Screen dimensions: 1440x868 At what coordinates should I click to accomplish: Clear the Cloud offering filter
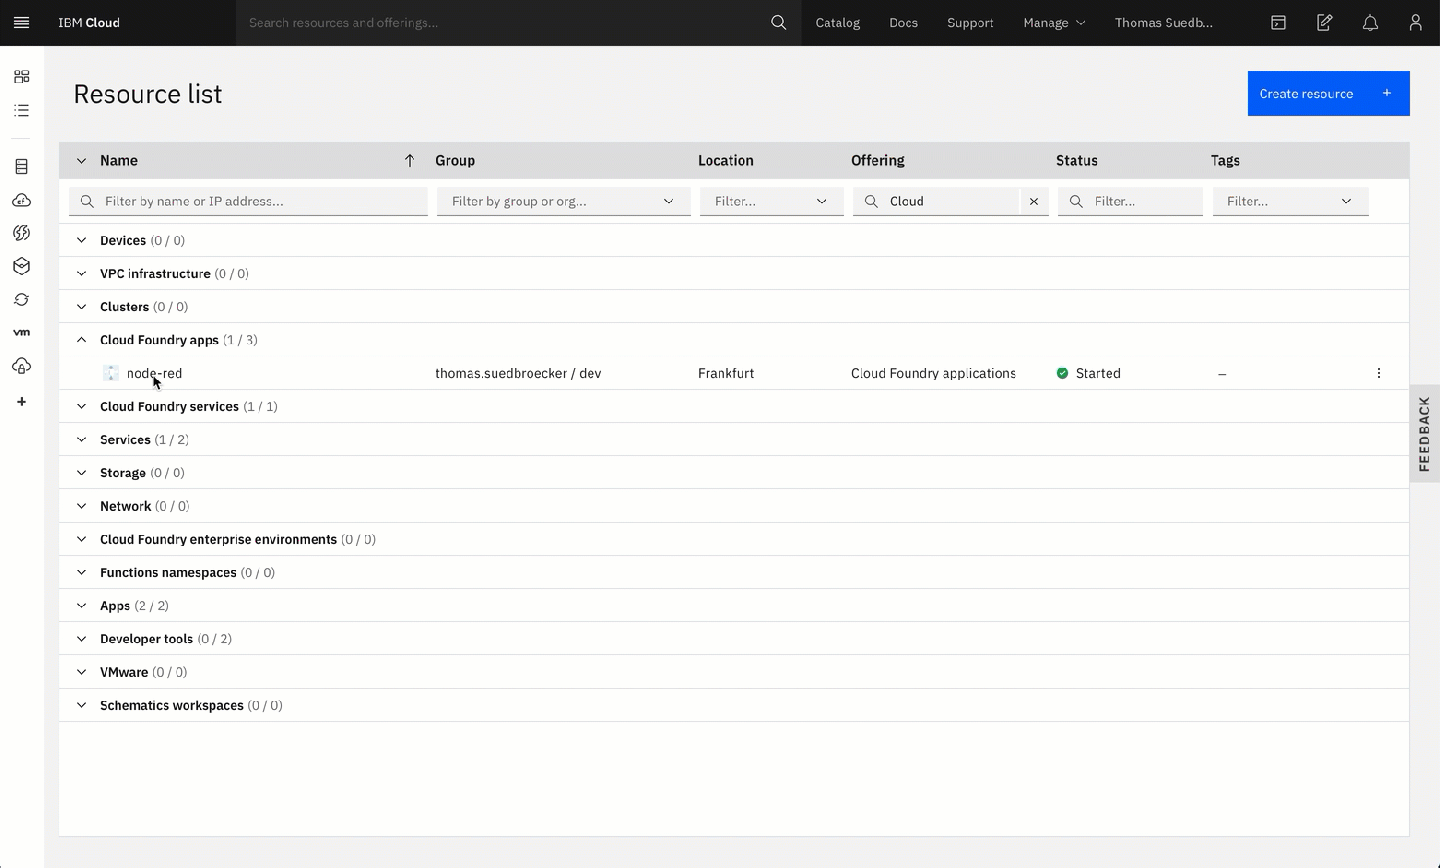[x=1034, y=201]
